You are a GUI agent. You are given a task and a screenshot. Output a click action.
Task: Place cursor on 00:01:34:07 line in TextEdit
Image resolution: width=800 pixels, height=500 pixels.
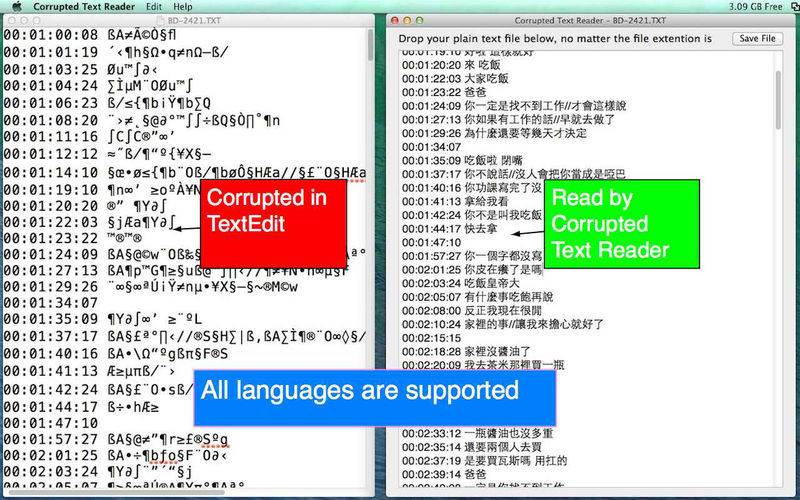pos(50,301)
